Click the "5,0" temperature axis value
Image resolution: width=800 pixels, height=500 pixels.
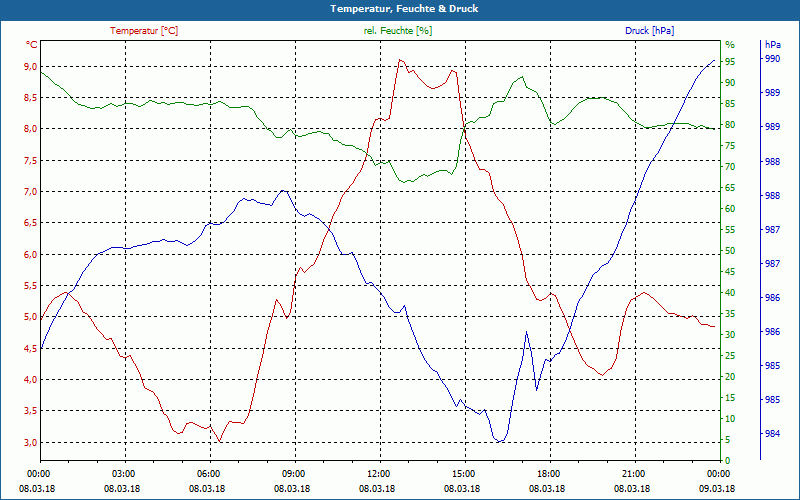pos(31,317)
